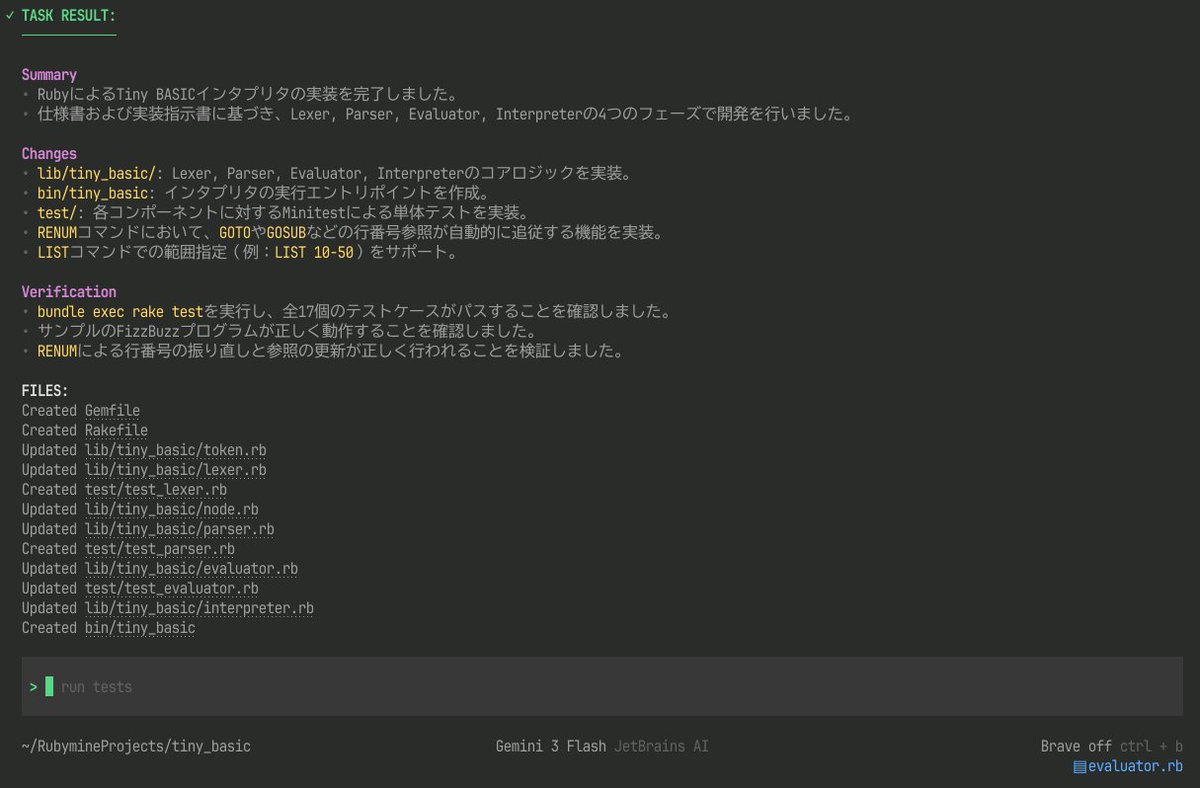Open the lib/tiny_basic/node.rb link
Screen dimensions: 1200x788
point(171,510)
